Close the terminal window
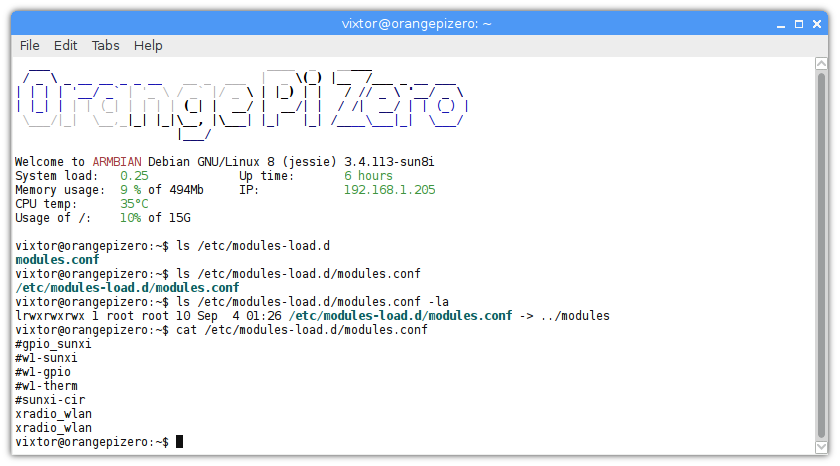This screenshot has height=466, width=840. 819,23
